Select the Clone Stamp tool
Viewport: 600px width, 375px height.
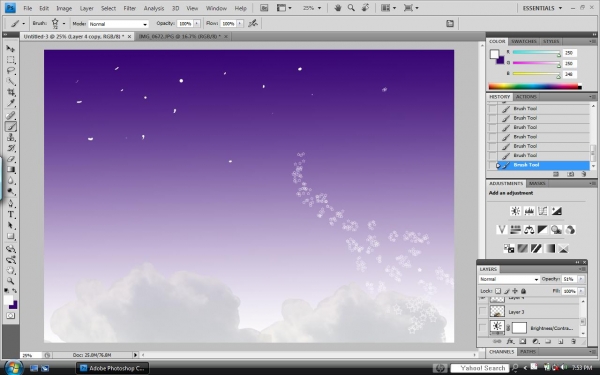11,137
